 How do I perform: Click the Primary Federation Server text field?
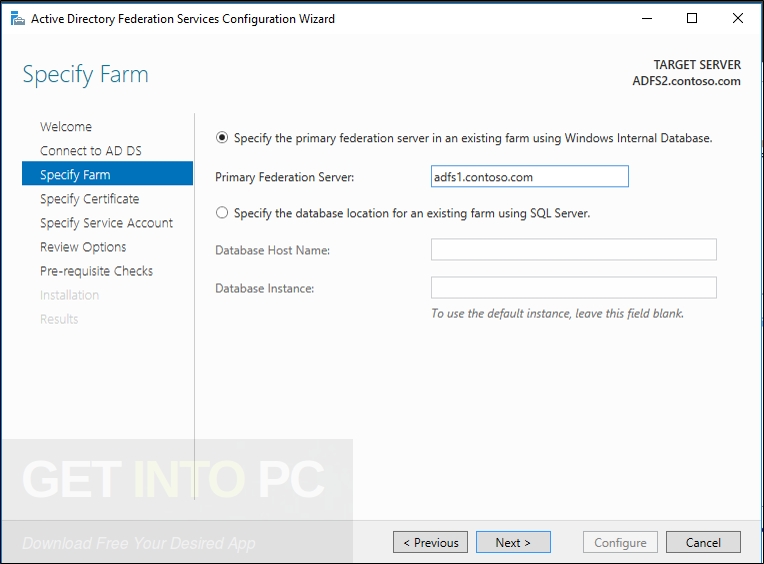point(530,176)
